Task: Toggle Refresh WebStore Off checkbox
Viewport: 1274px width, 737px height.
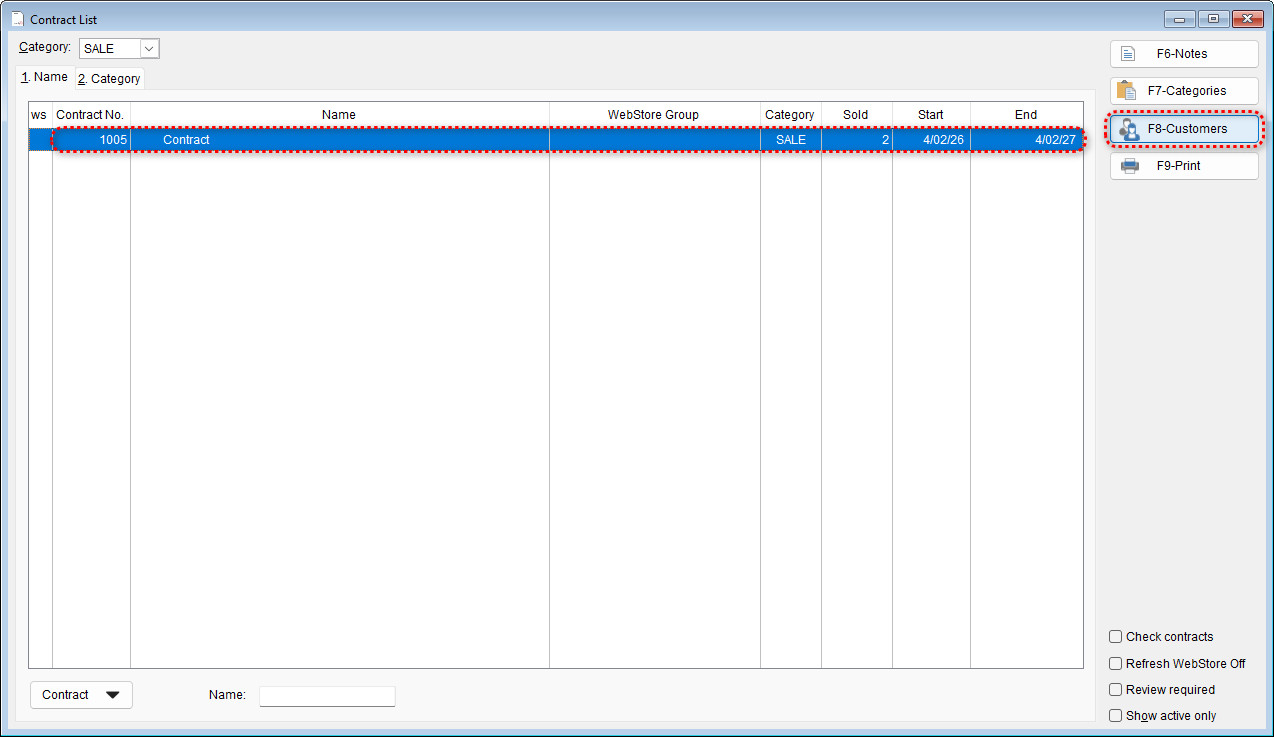Action: click(x=1116, y=664)
